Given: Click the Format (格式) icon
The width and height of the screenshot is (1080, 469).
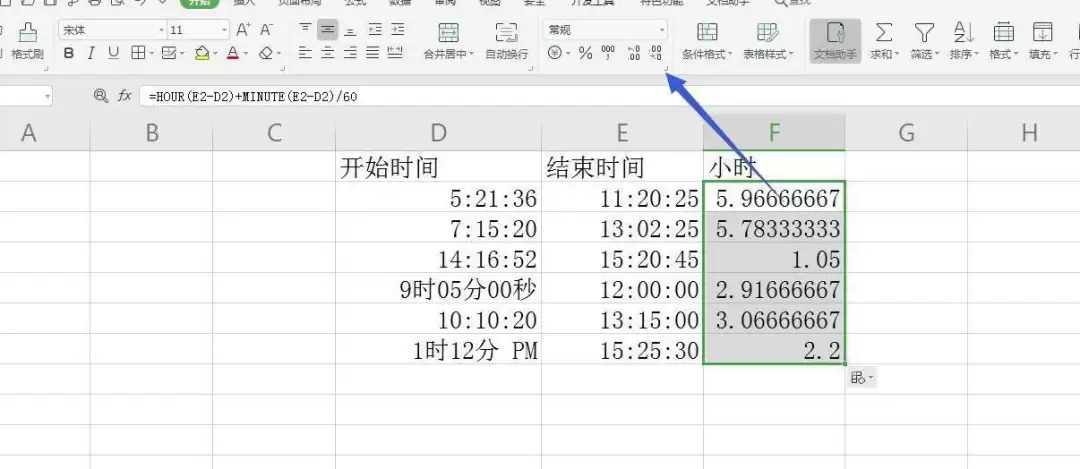Looking at the screenshot, I should pyautogui.click(x=1004, y=32).
